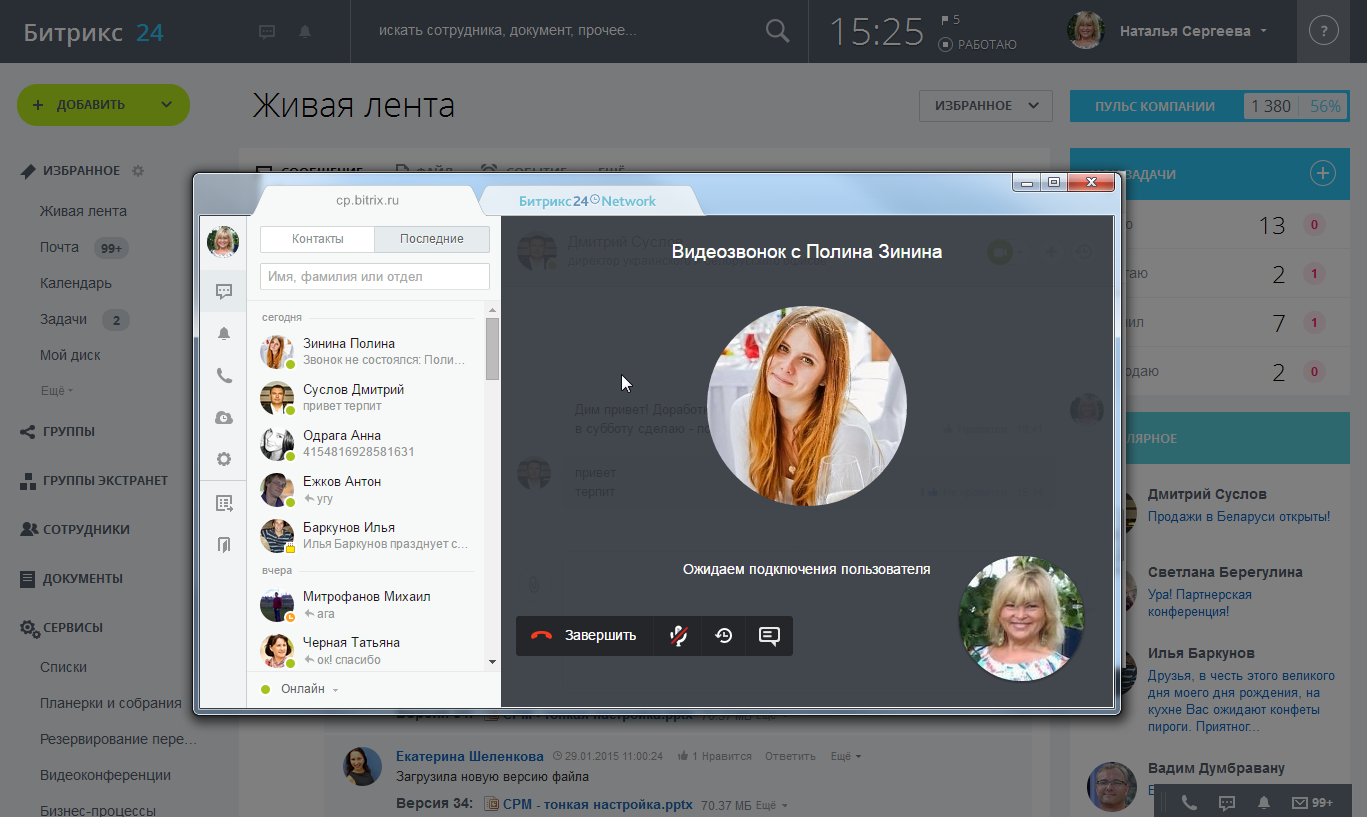Open the link Продажи в Беларуси открыты!
The width and height of the screenshot is (1367, 817).
pyautogui.click(x=1239, y=516)
